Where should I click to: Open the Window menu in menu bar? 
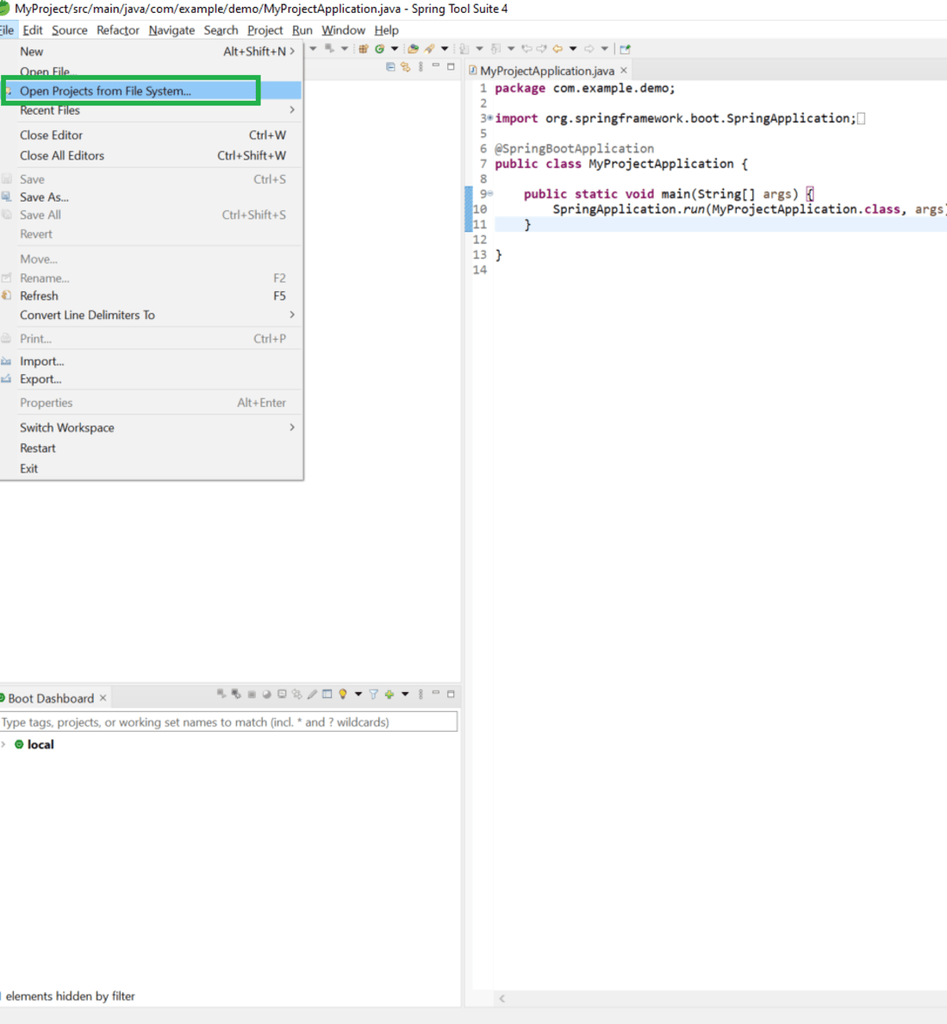(x=343, y=30)
